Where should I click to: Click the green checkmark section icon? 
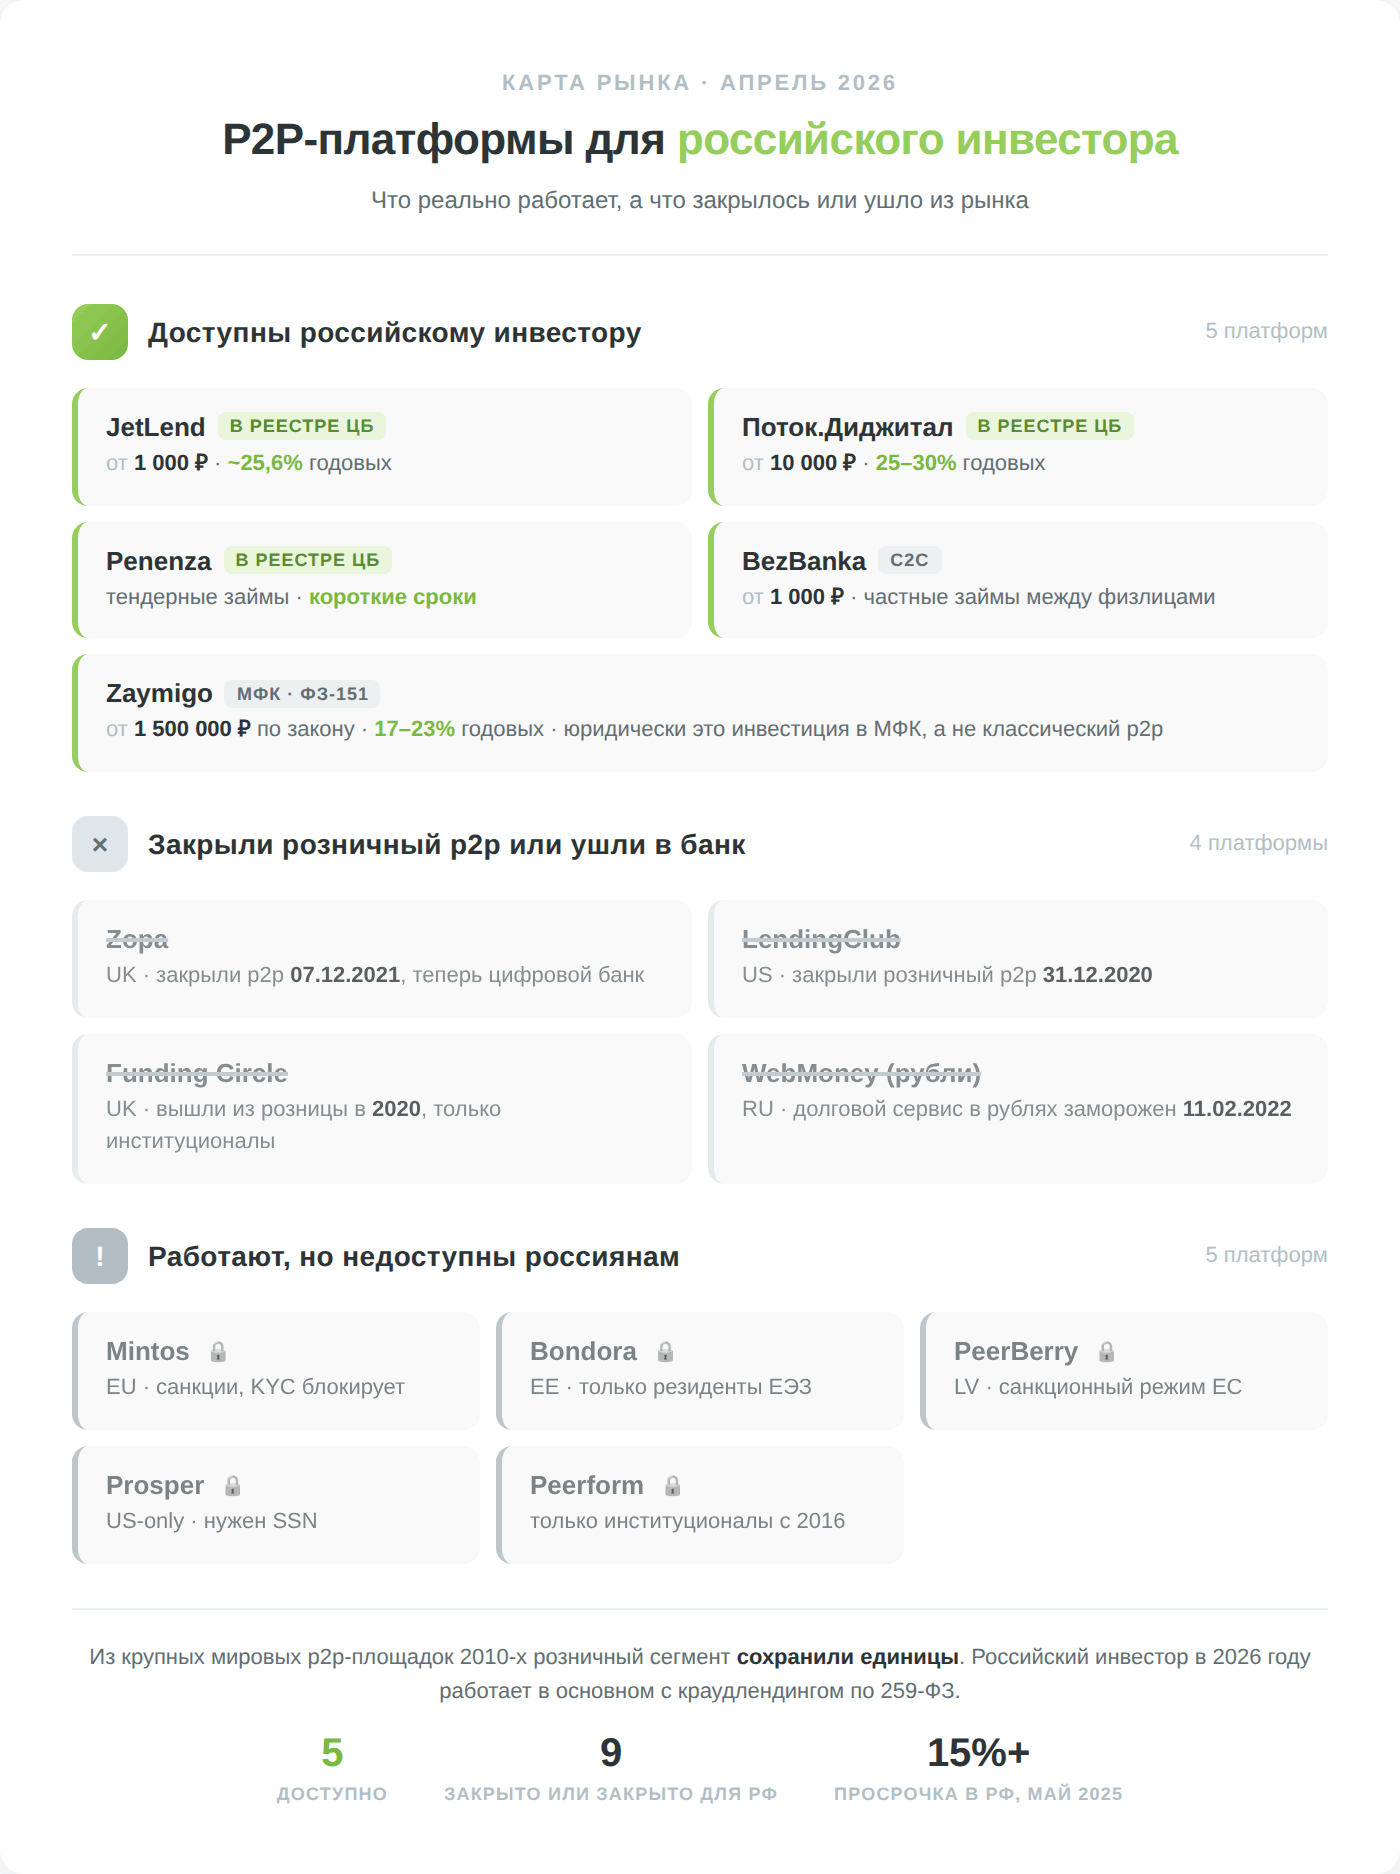tap(100, 332)
